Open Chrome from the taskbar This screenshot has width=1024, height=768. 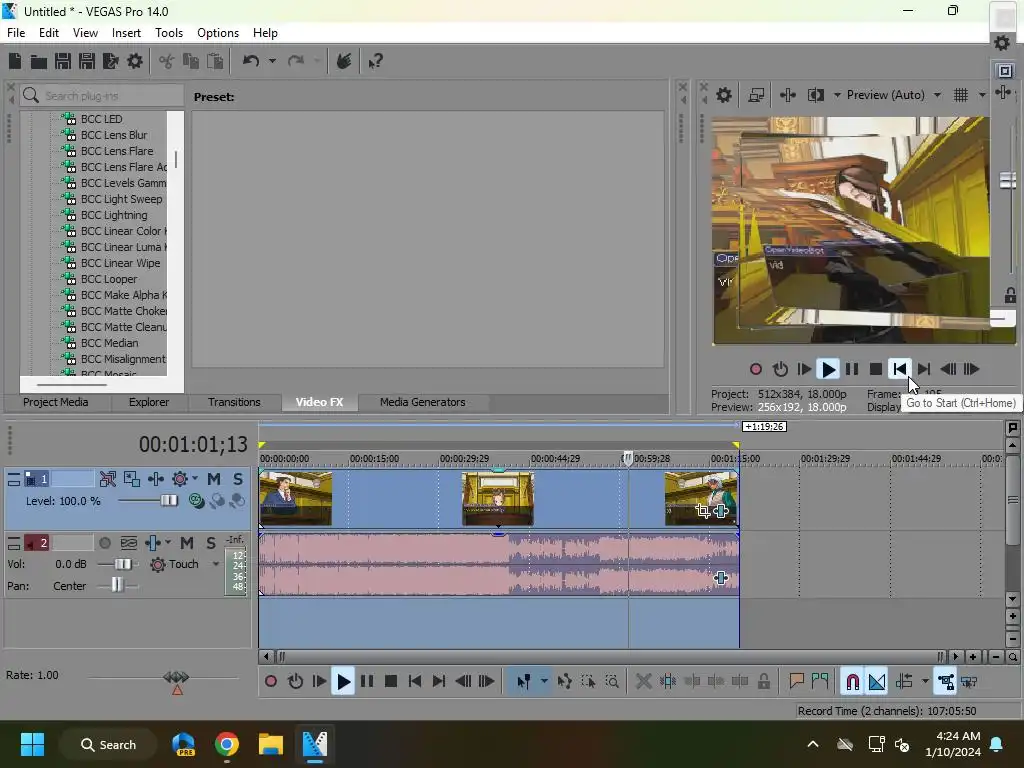click(x=227, y=744)
